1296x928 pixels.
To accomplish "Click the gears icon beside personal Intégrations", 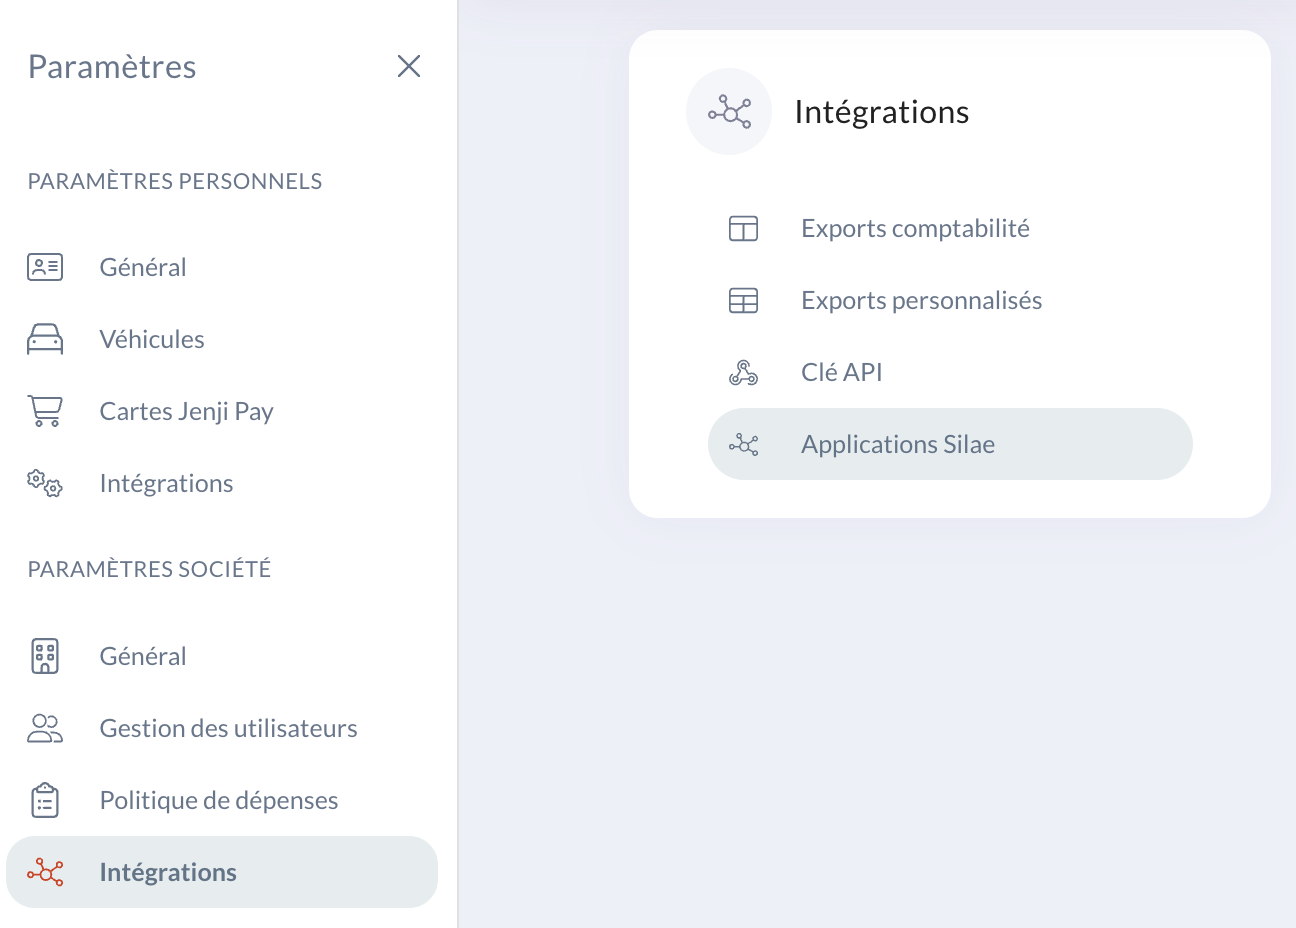I will click(45, 483).
